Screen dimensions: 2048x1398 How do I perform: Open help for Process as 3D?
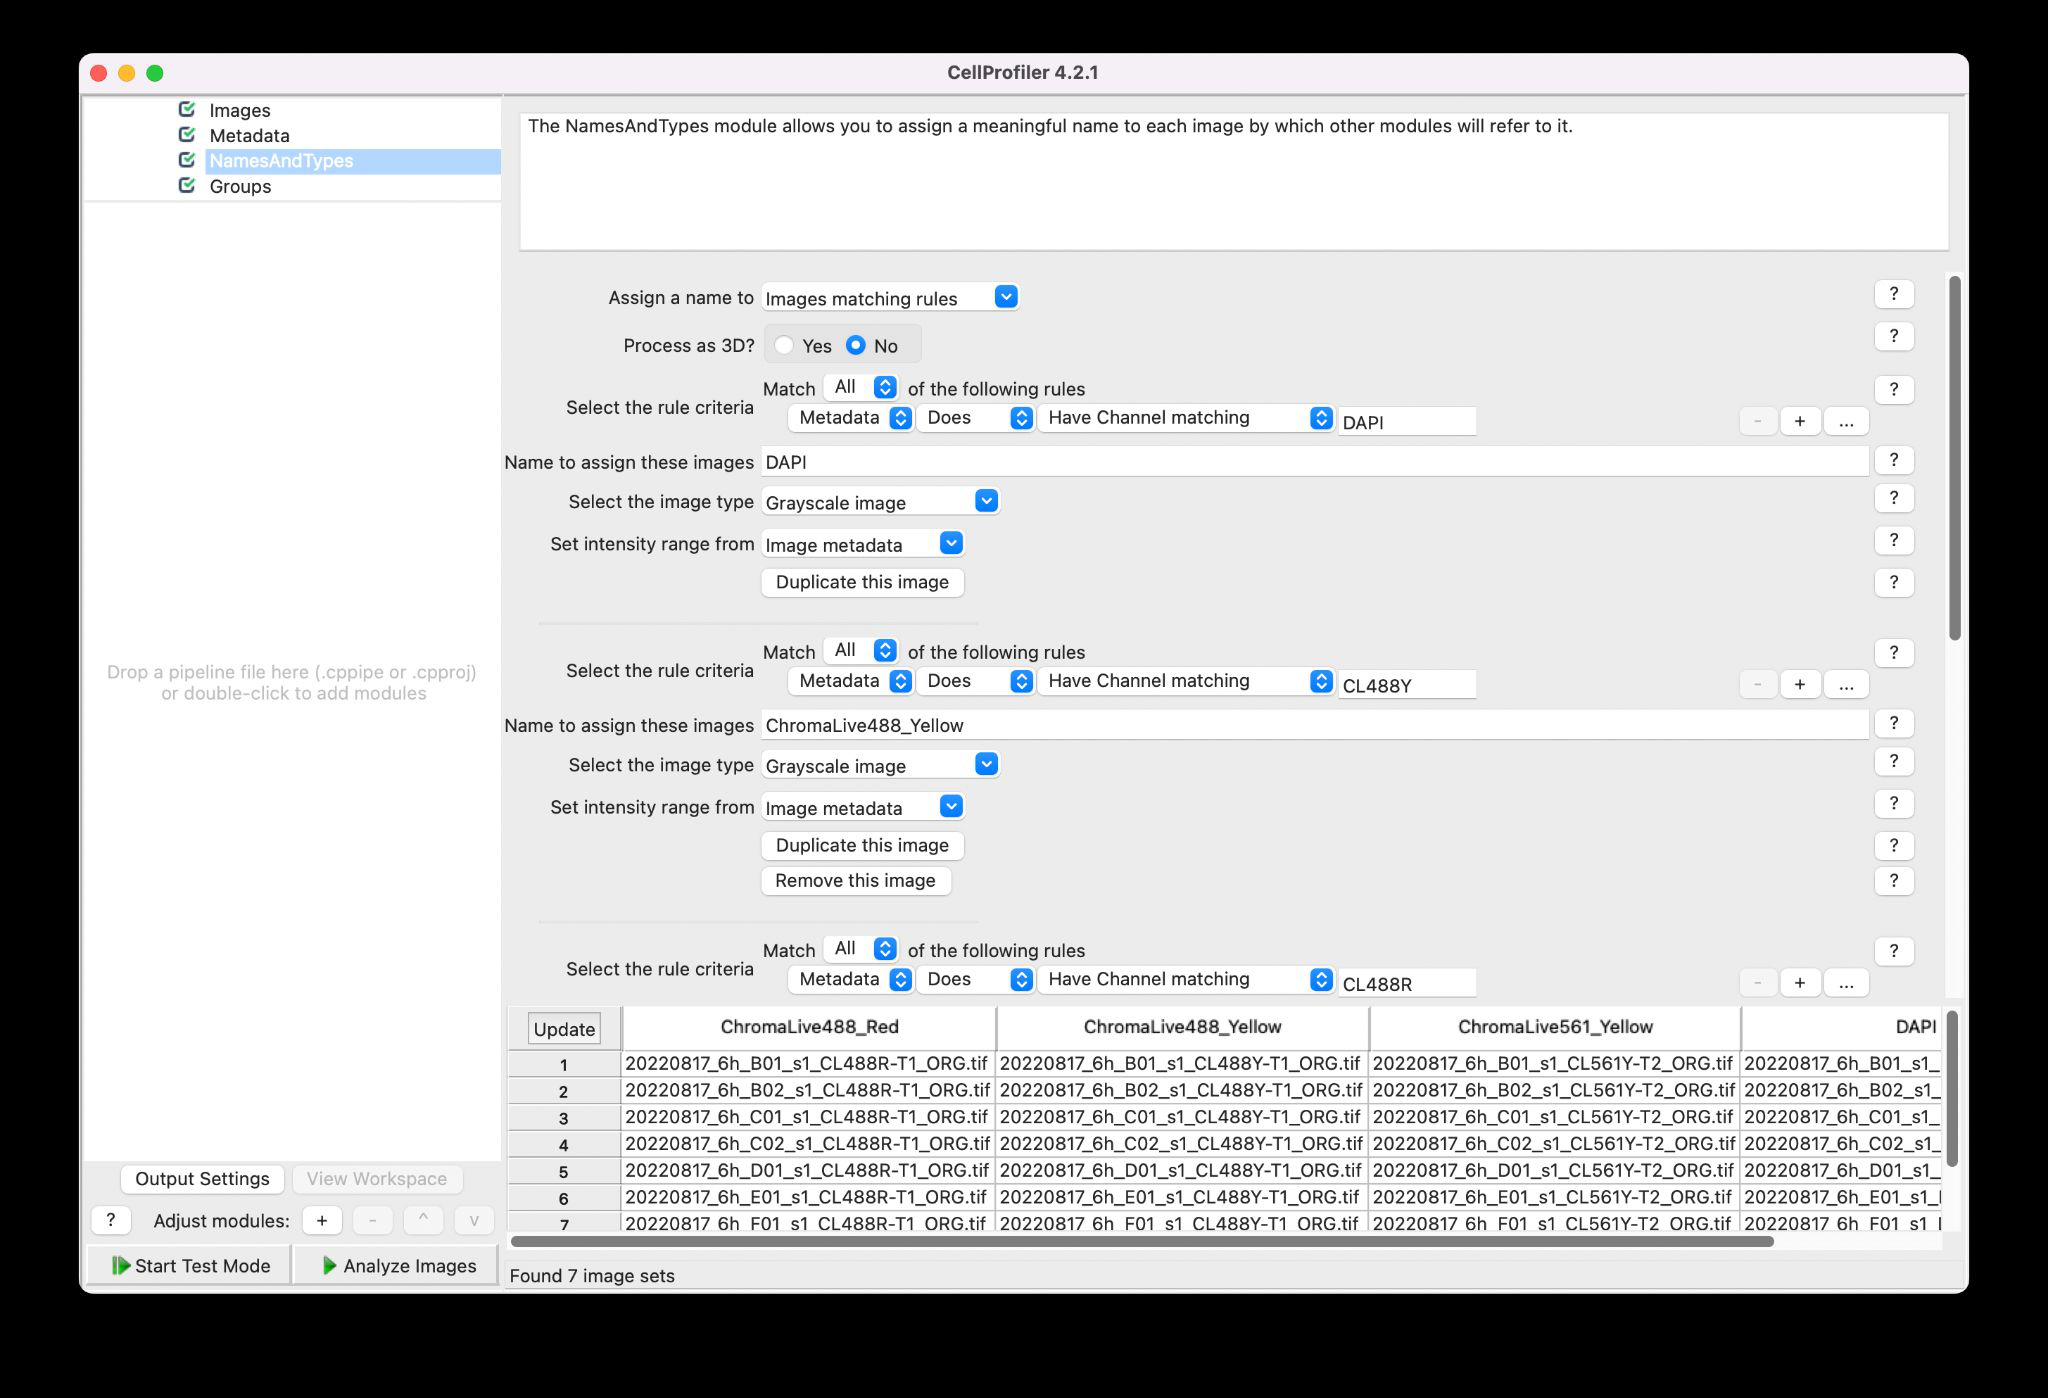pyautogui.click(x=1894, y=336)
